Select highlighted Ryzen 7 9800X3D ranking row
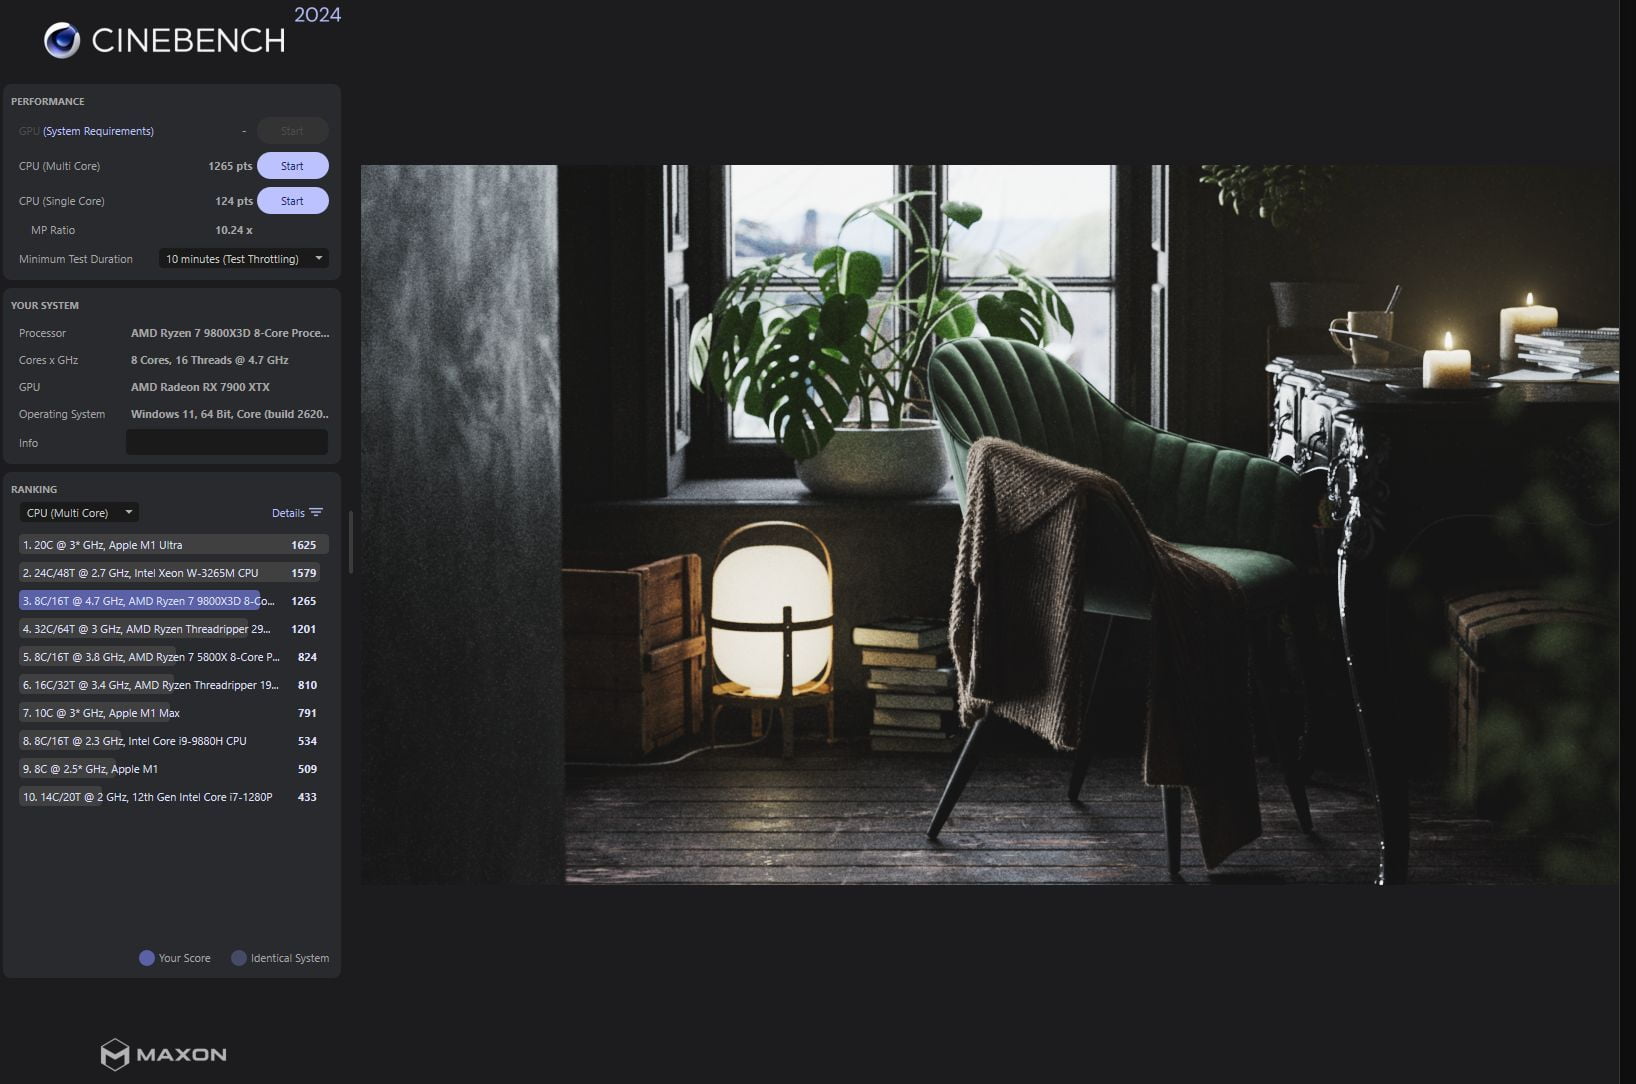The image size is (1636, 1084). click(173, 601)
